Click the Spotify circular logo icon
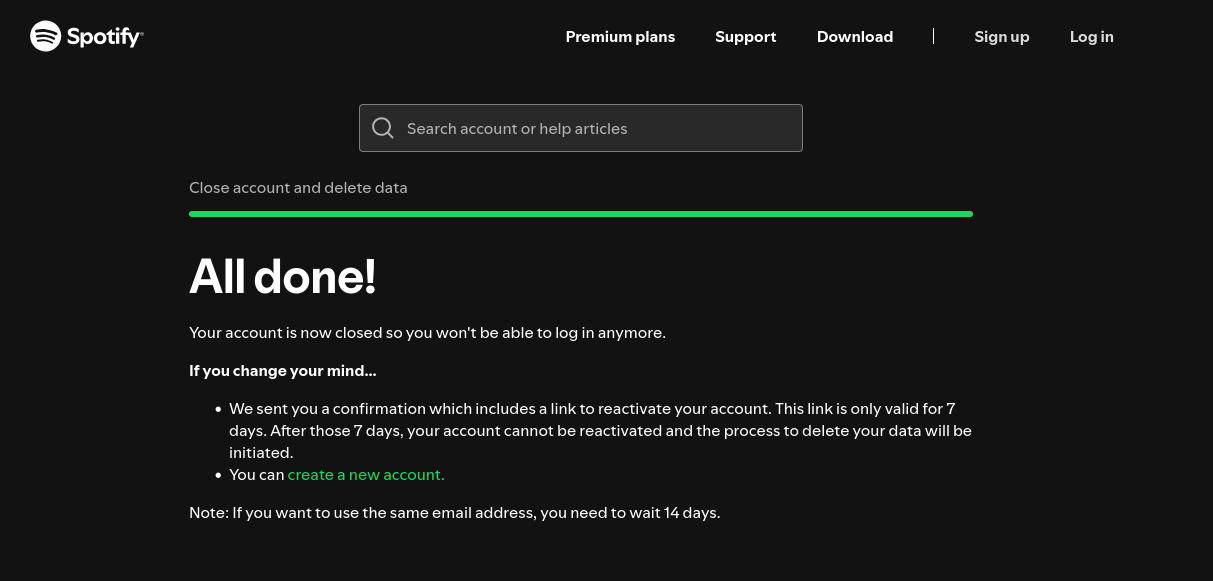 click(x=45, y=36)
